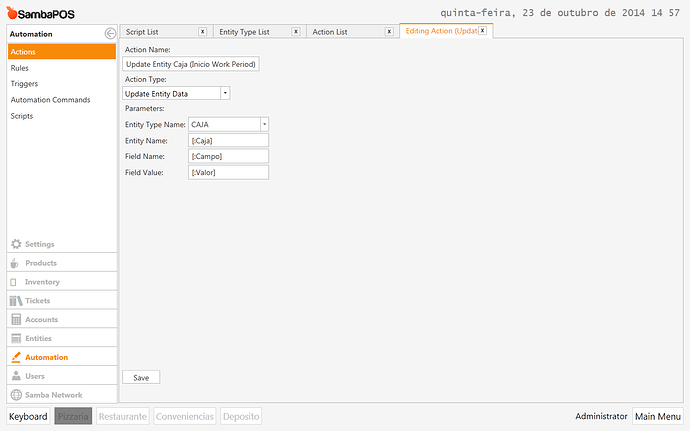
Task: Open the Entity Type Name dropdown arrow
Action: pos(264,125)
